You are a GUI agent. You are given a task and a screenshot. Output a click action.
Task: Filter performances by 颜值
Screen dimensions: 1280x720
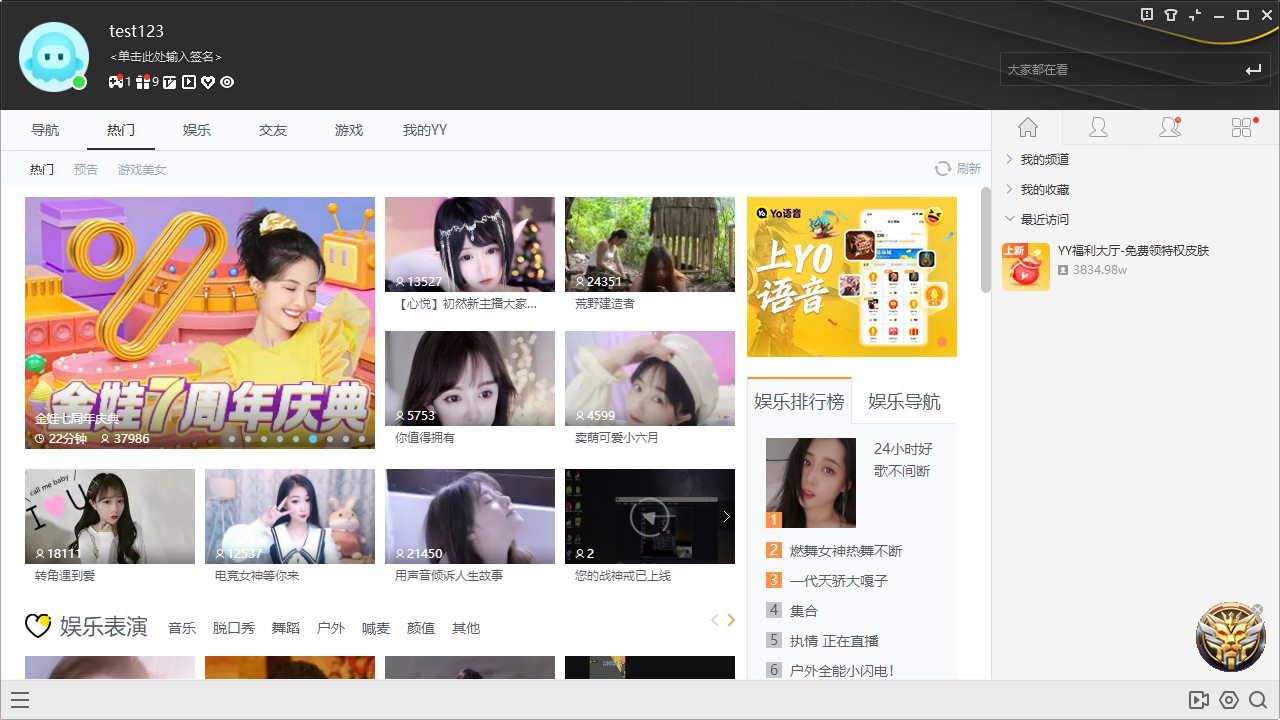click(x=421, y=628)
